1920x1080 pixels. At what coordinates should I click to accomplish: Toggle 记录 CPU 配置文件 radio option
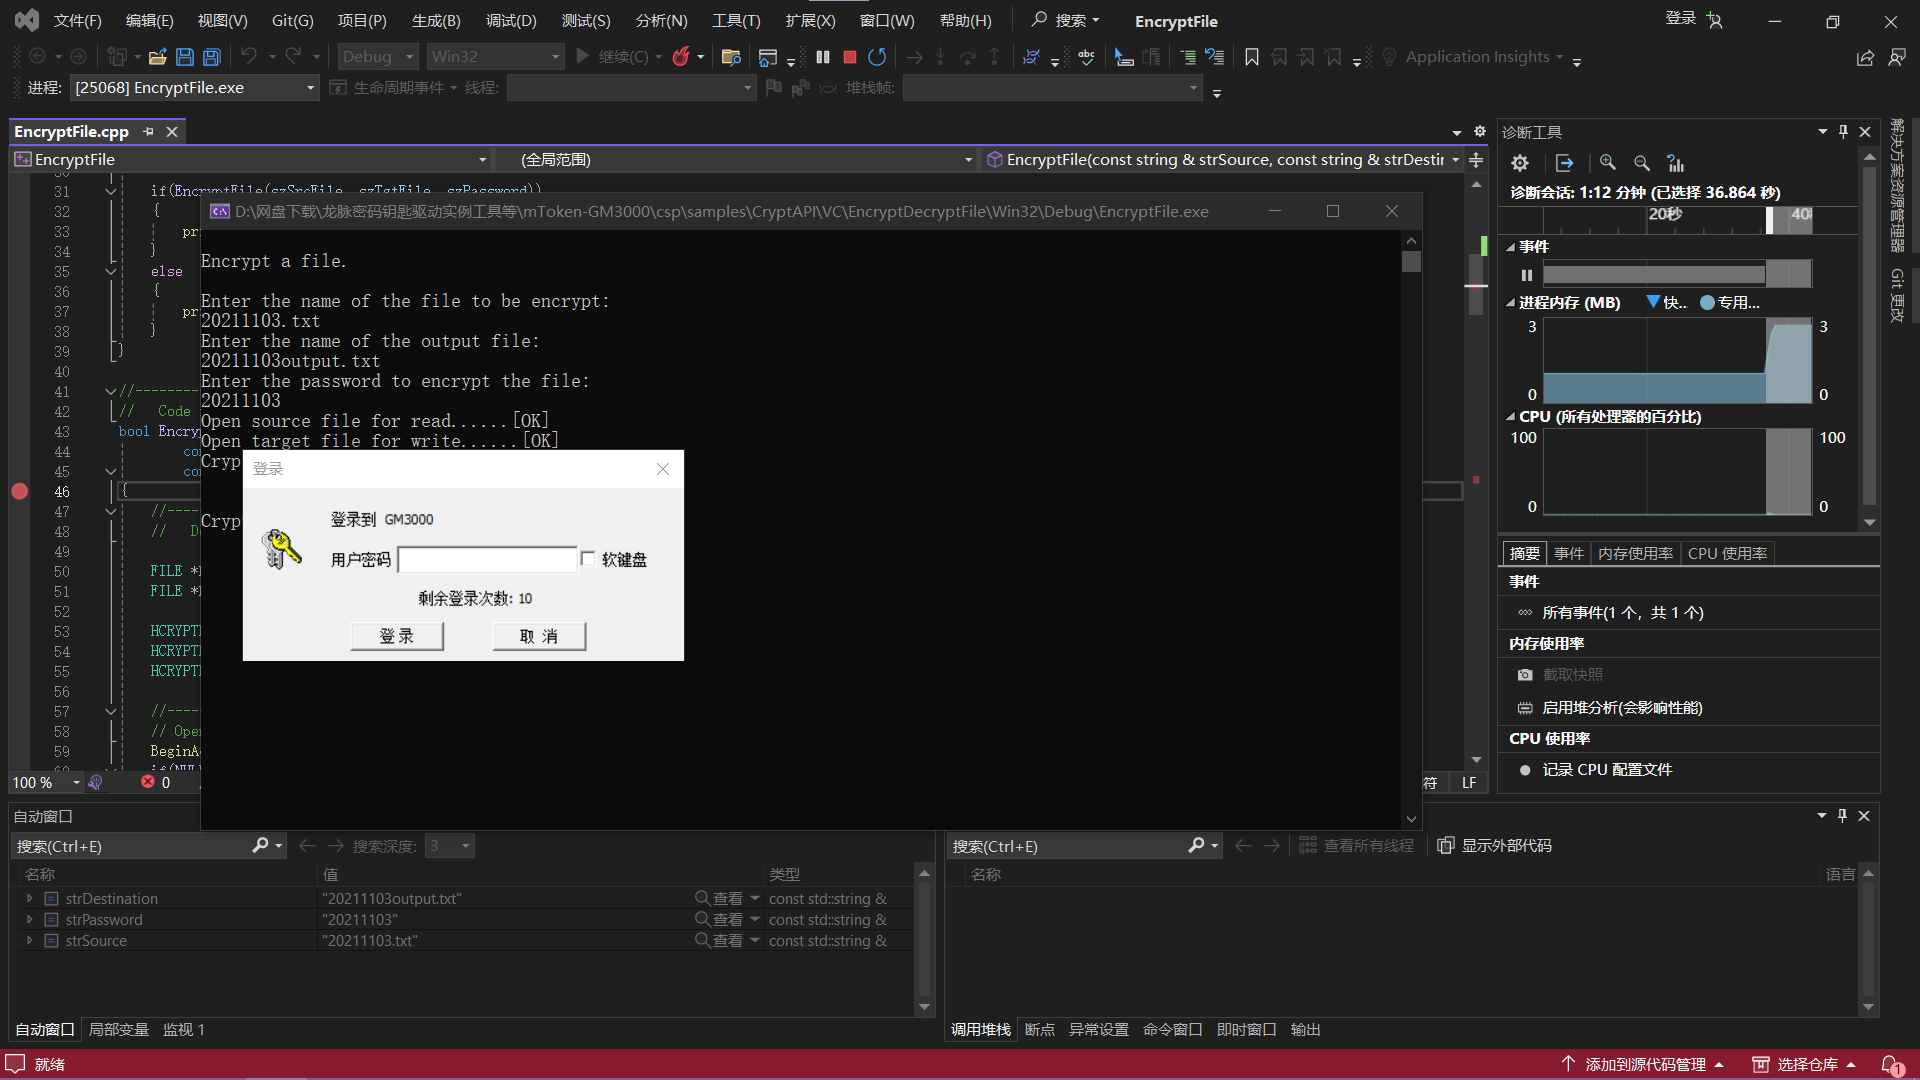click(x=1525, y=770)
